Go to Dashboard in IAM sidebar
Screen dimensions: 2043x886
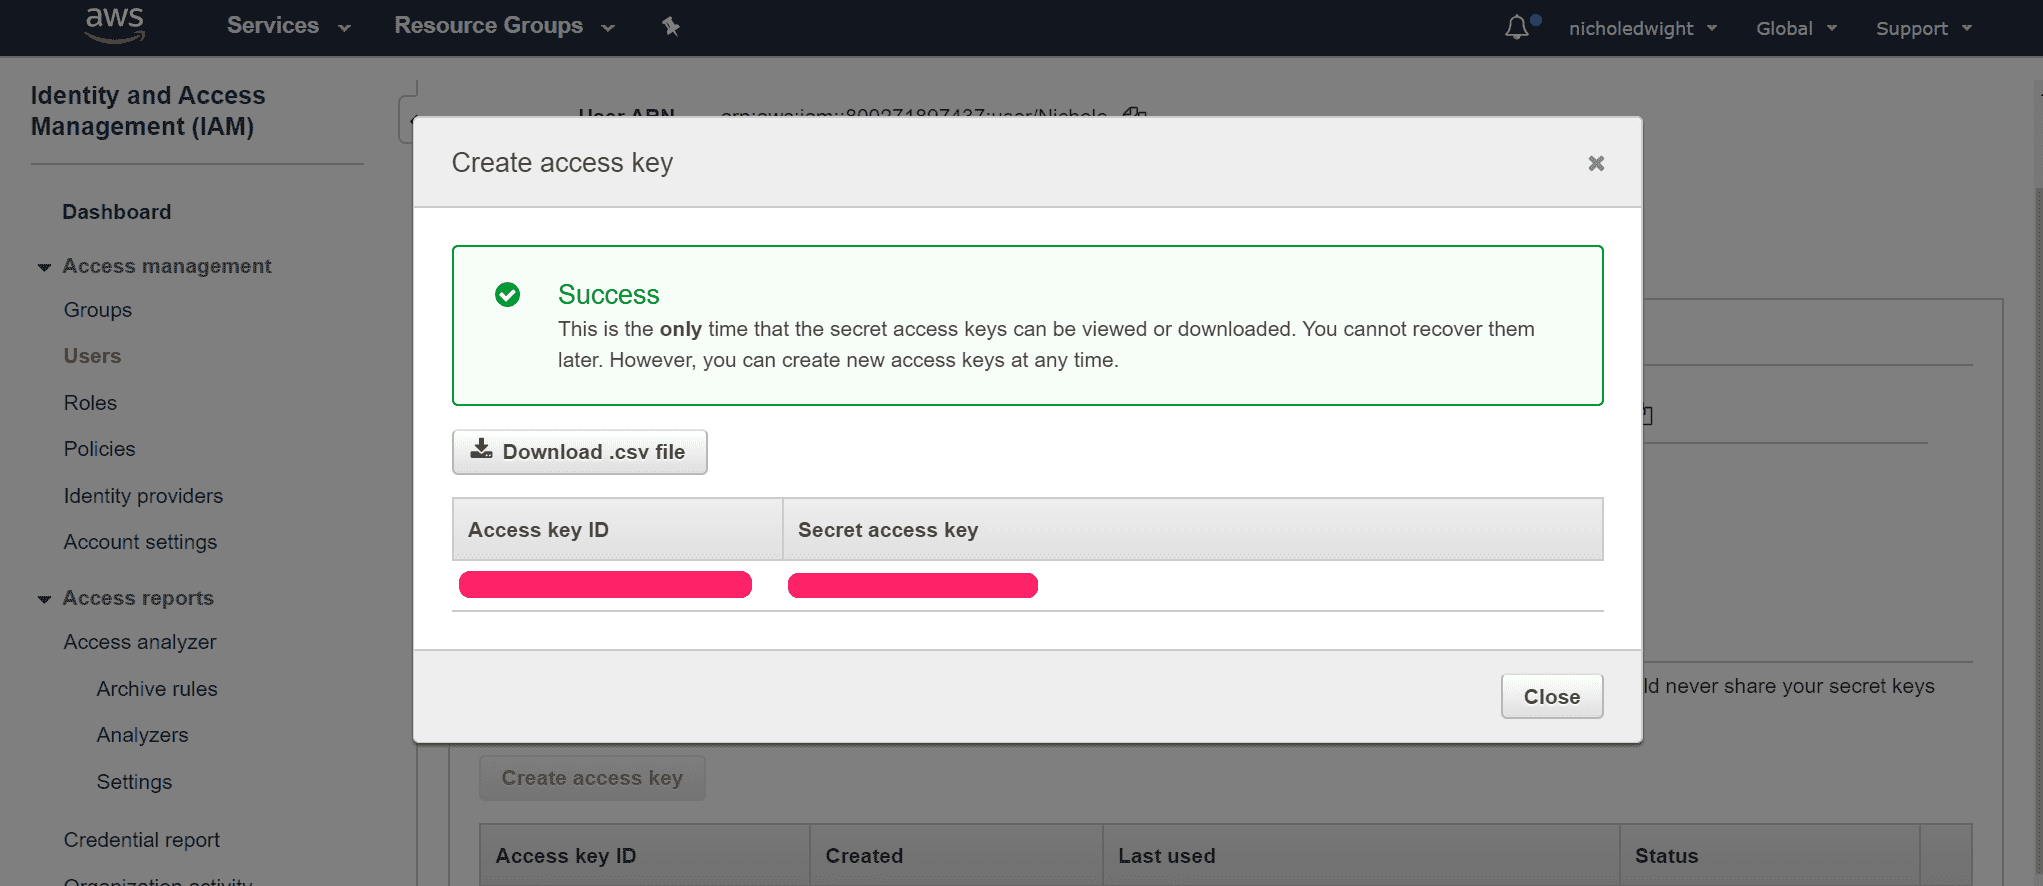(117, 212)
